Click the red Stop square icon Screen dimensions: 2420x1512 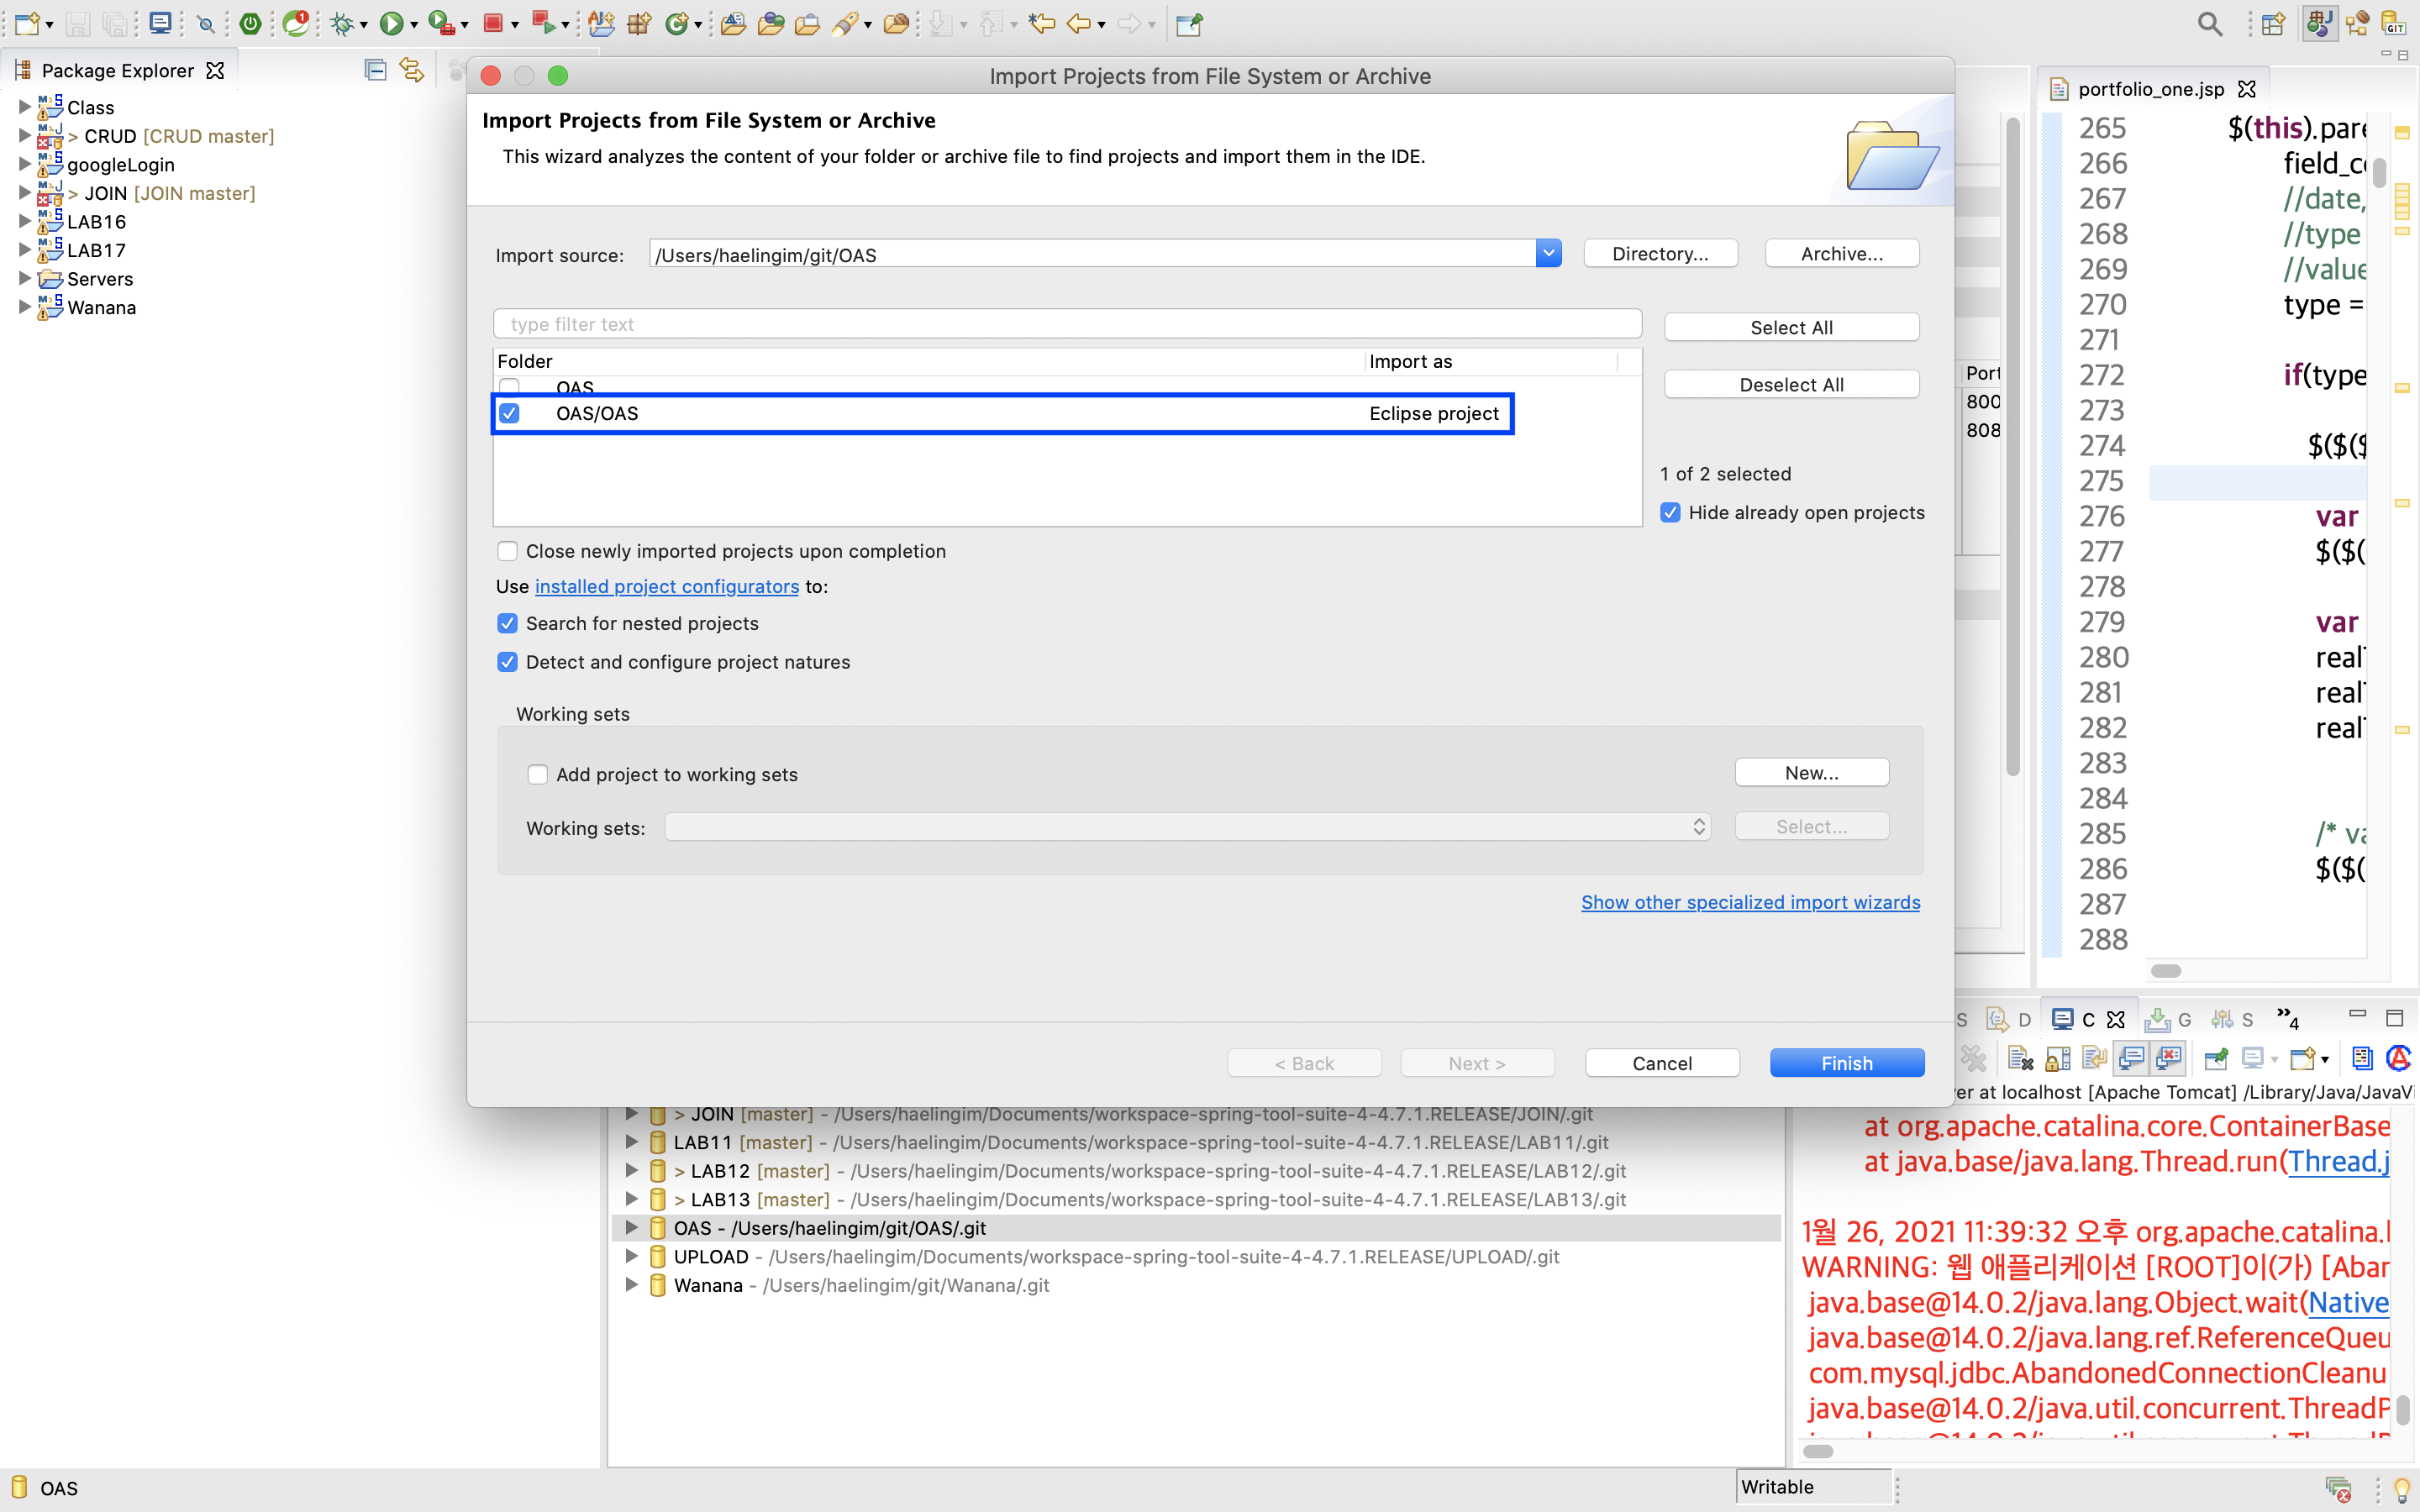tap(493, 23)
